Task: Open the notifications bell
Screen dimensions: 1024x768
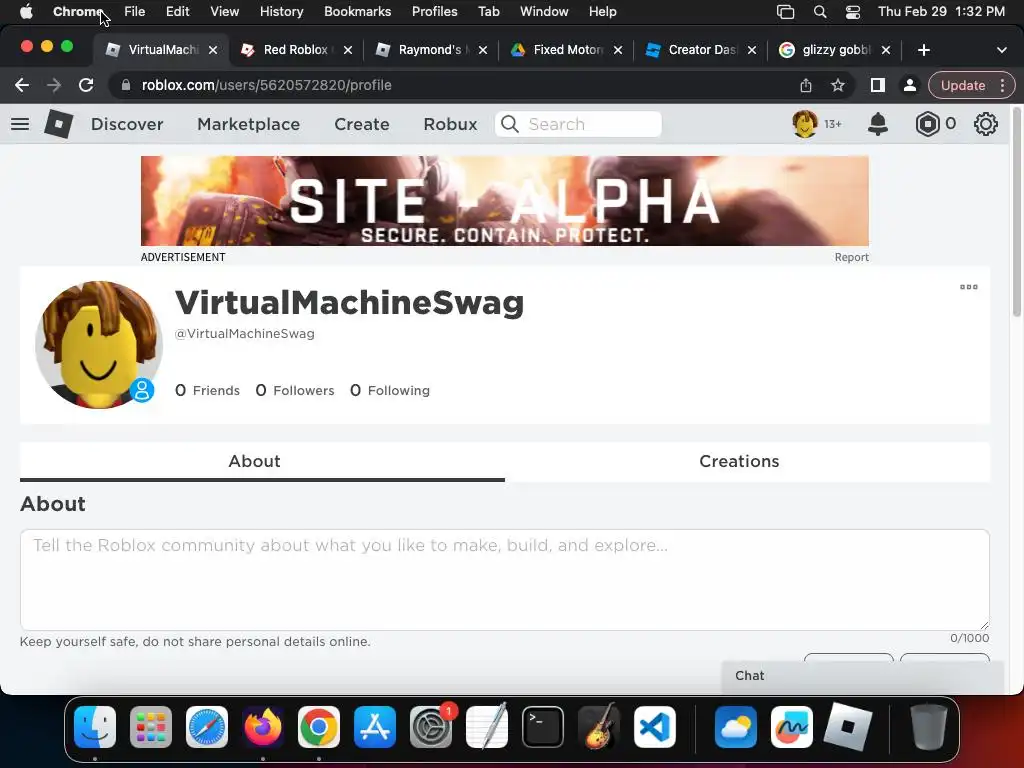Action: (878, 124)
